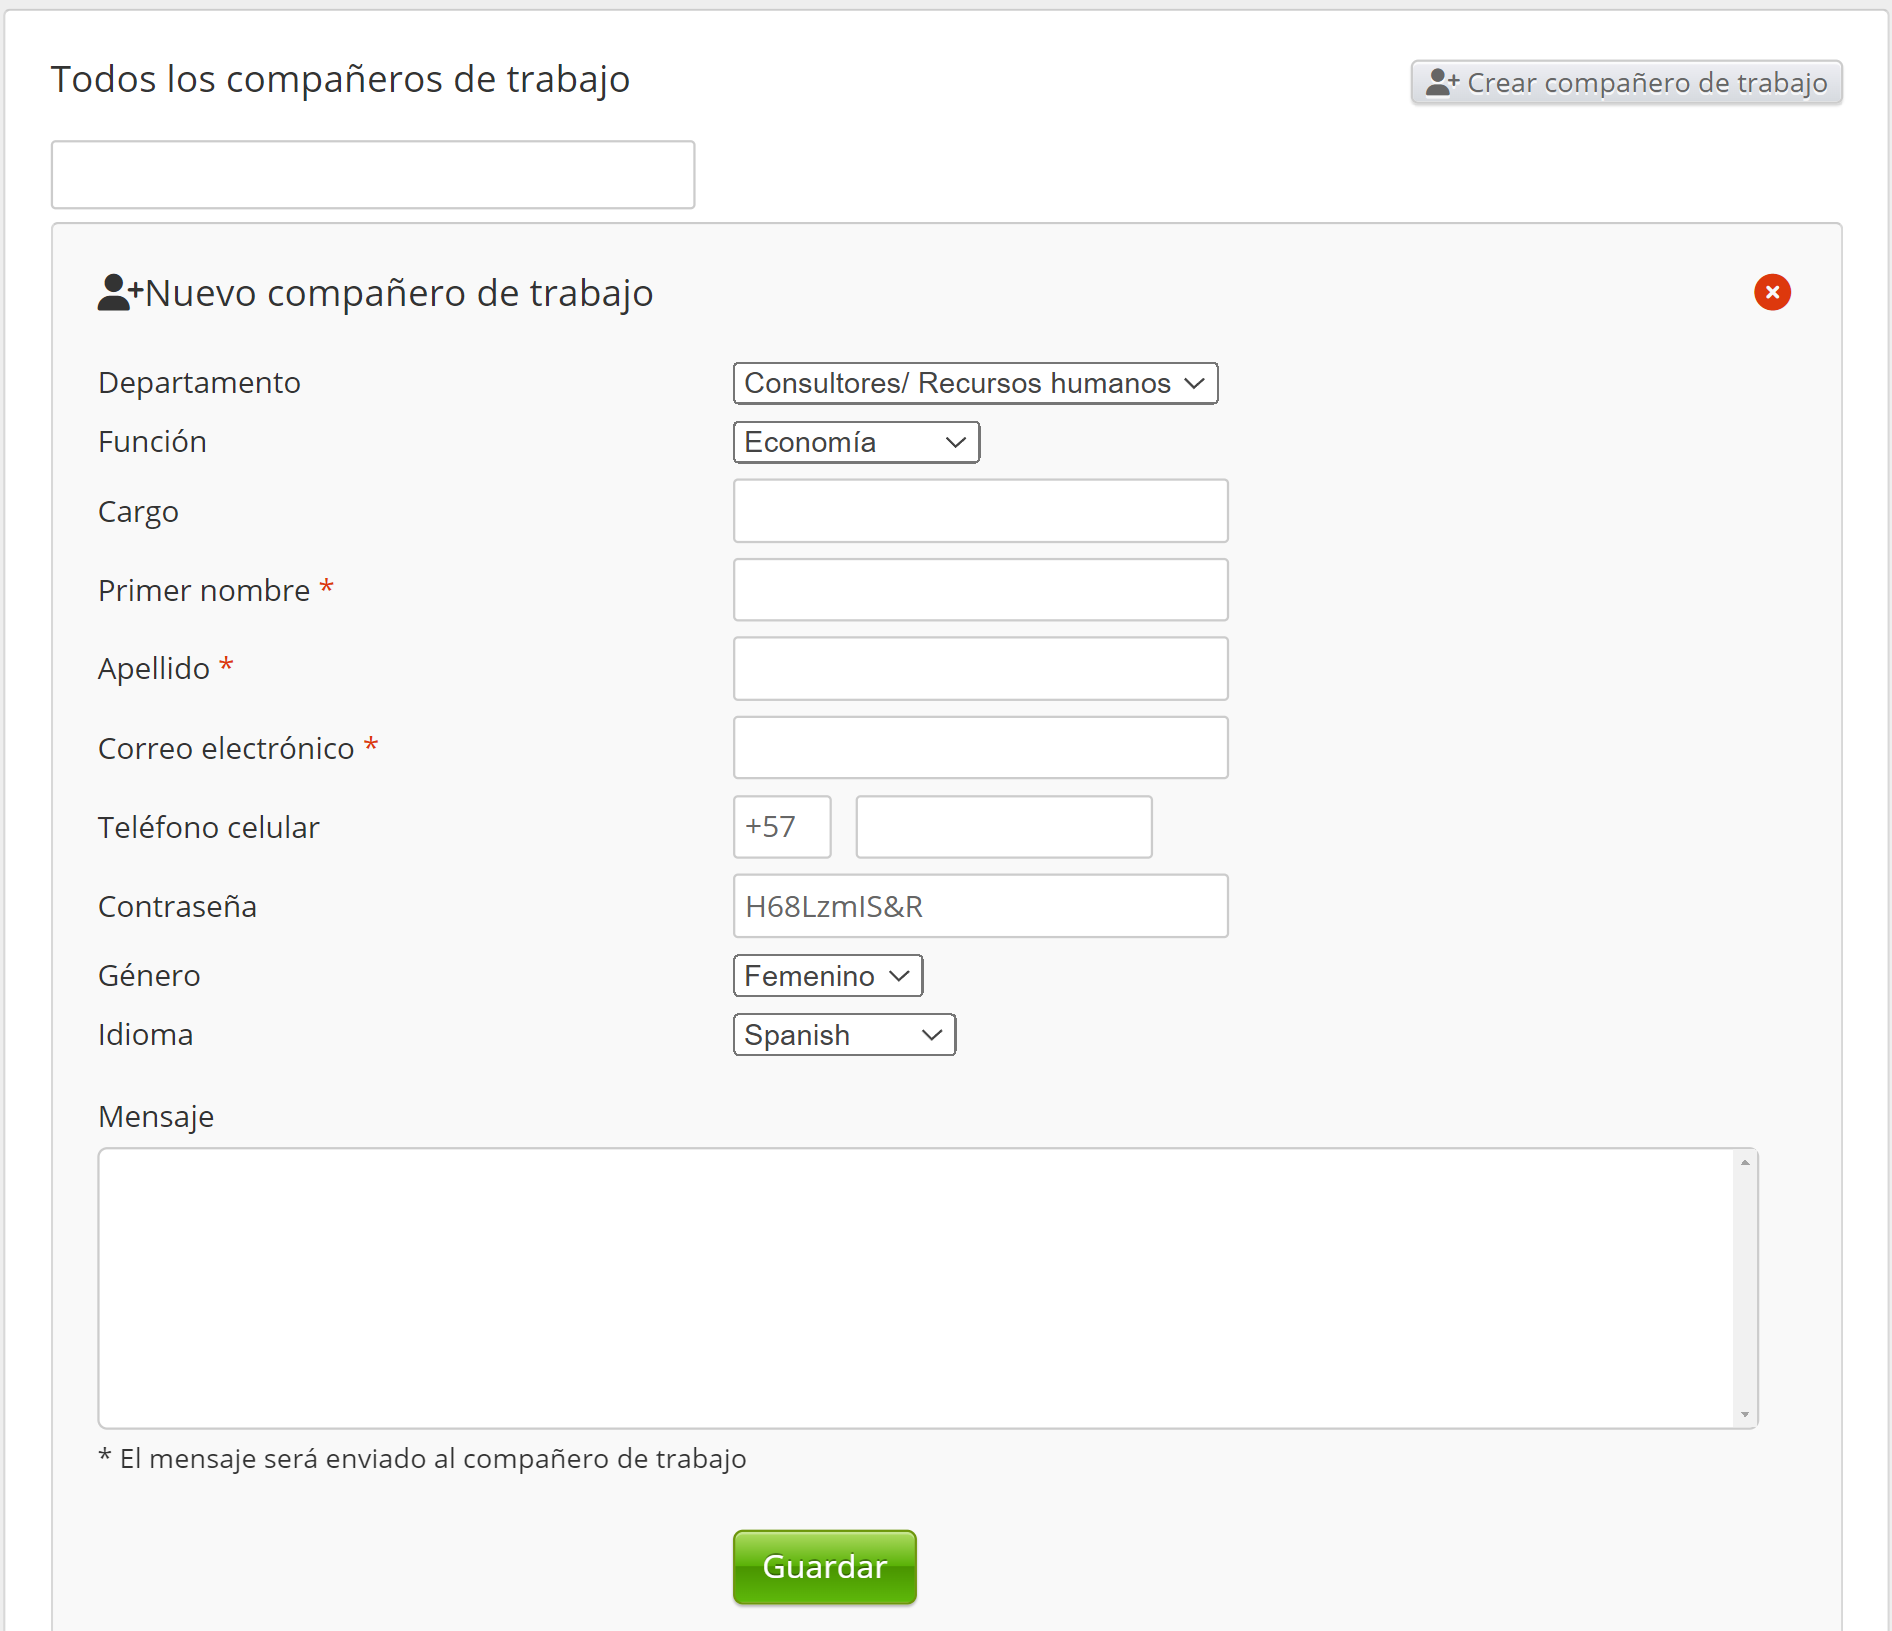Open the Género dropdown
Screen dimensions: 1892x1631
click(827, 976)
